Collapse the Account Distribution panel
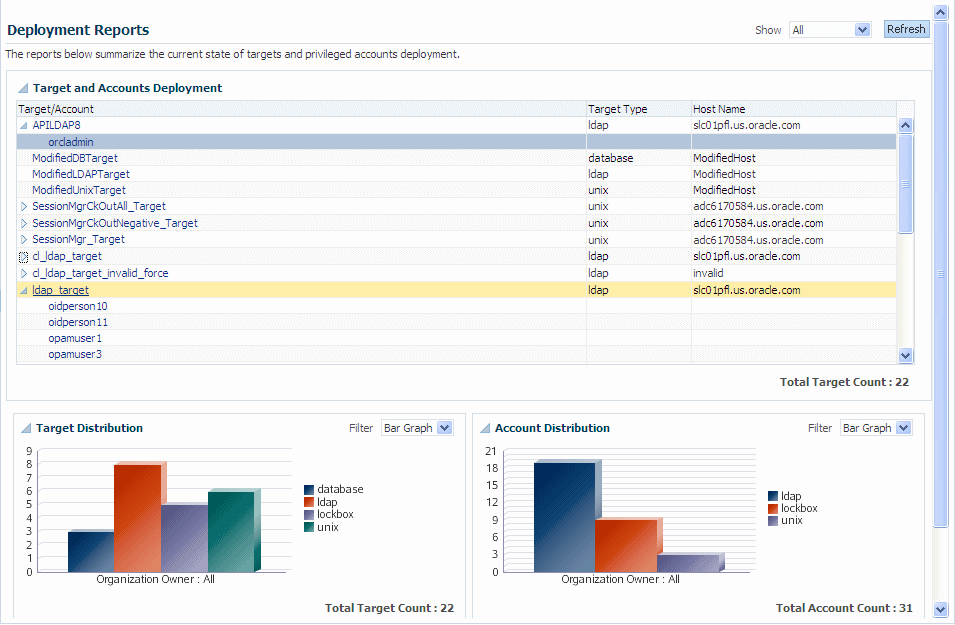The height and width of the screenshot is (625, 955). [485, 428]
